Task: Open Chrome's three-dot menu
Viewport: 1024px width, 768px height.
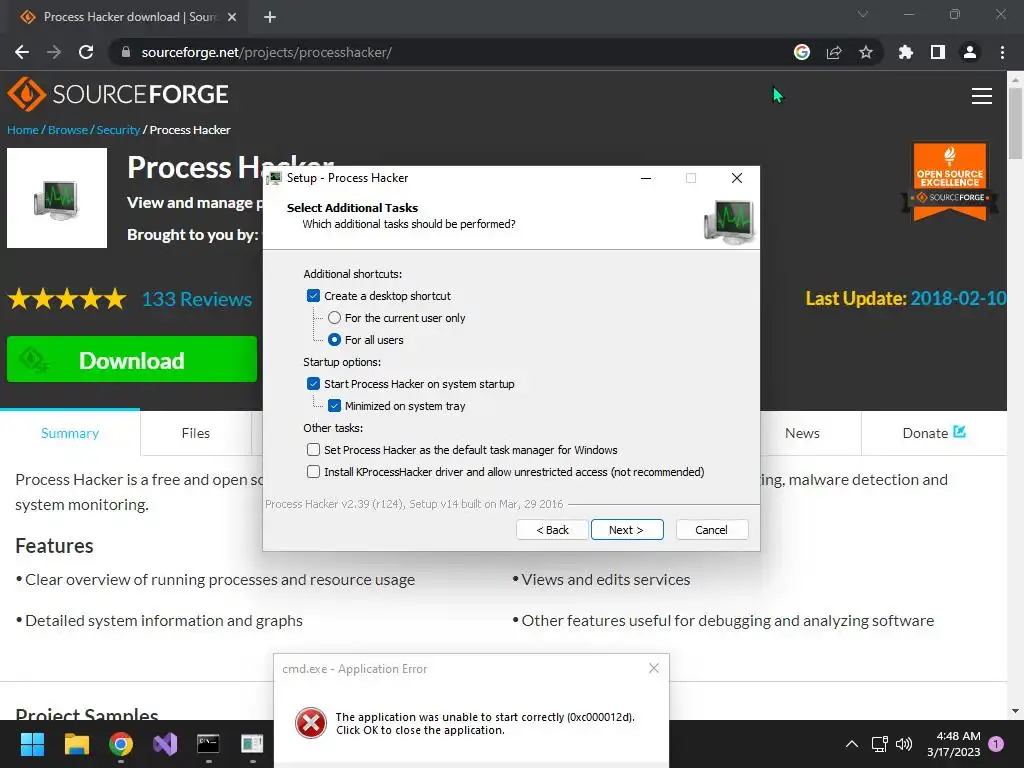Action: point(1002,52)
